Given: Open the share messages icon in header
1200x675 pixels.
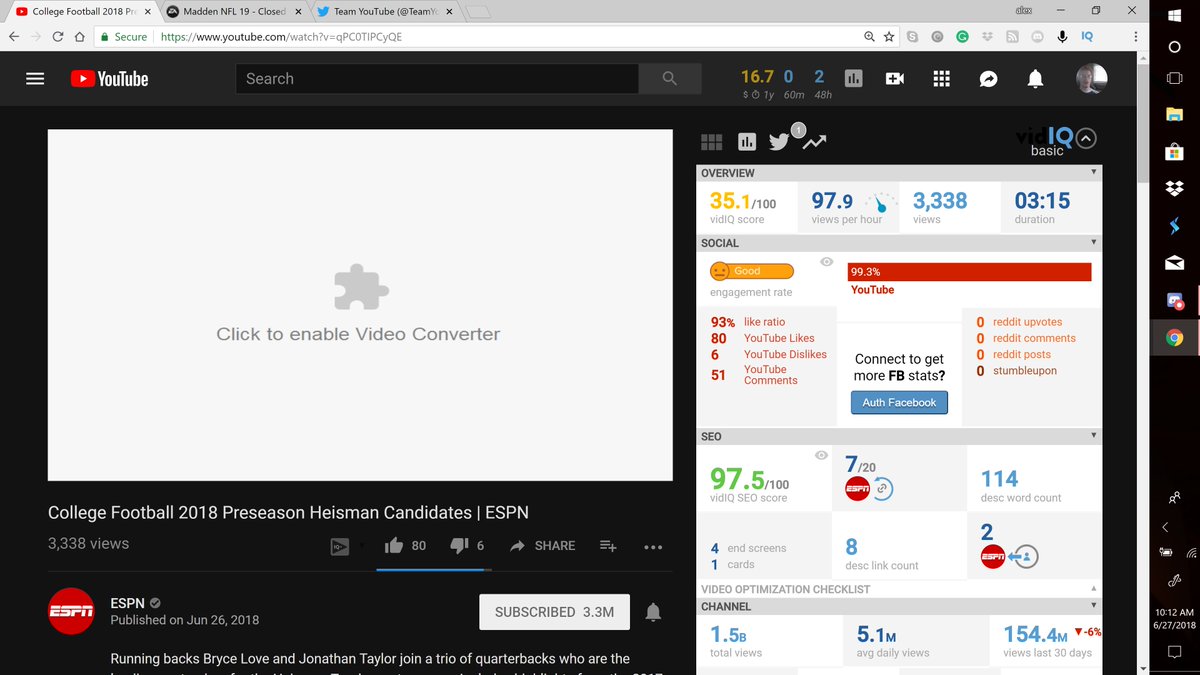Looking at the screenshot, I should point(988,78).
